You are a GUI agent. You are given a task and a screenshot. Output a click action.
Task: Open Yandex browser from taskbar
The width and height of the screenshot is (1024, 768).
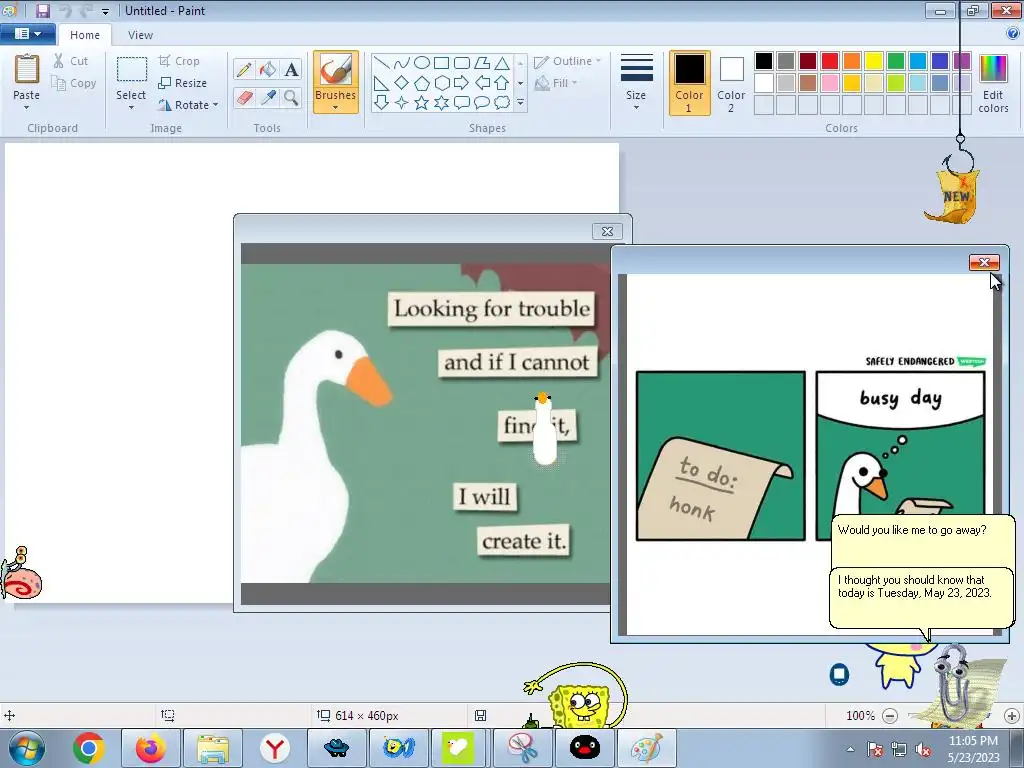click(275, 748)
